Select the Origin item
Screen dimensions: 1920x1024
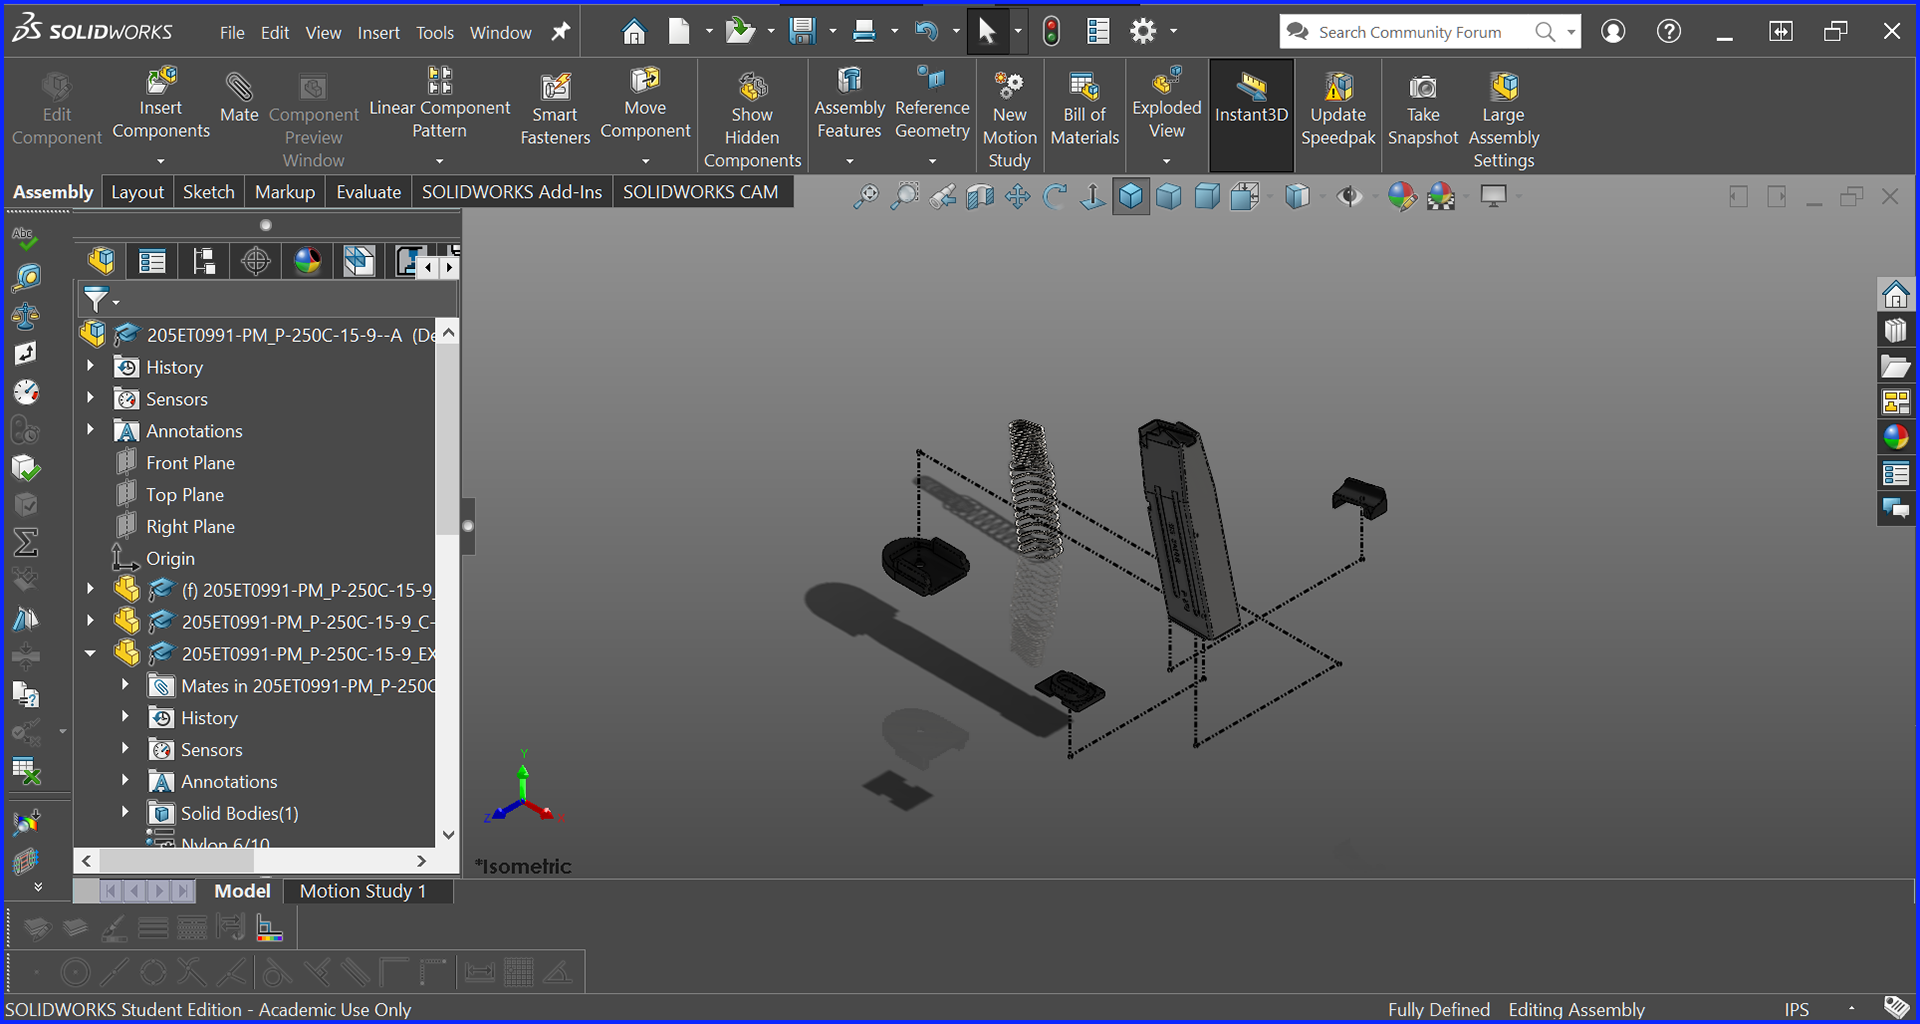170,558
